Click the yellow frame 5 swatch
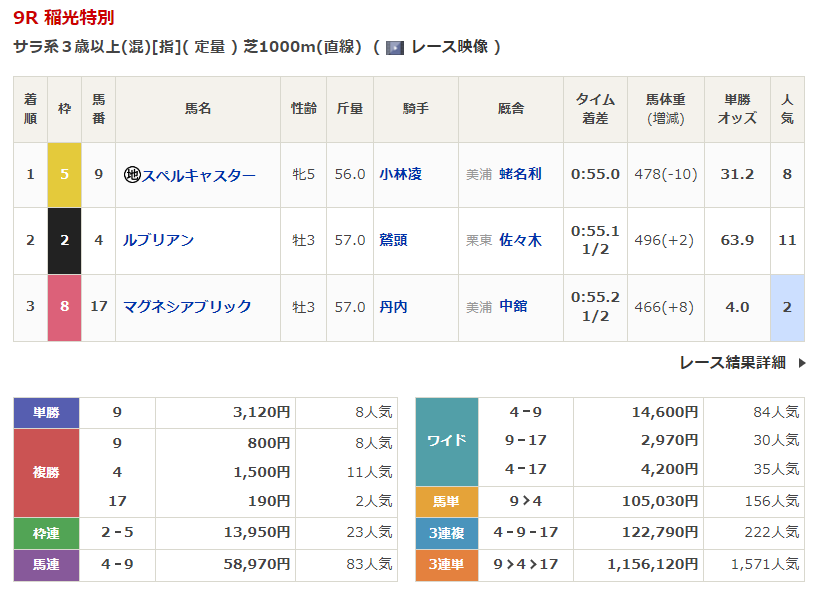The height and width of the screenshot is (592, 821). pos(64,174)
